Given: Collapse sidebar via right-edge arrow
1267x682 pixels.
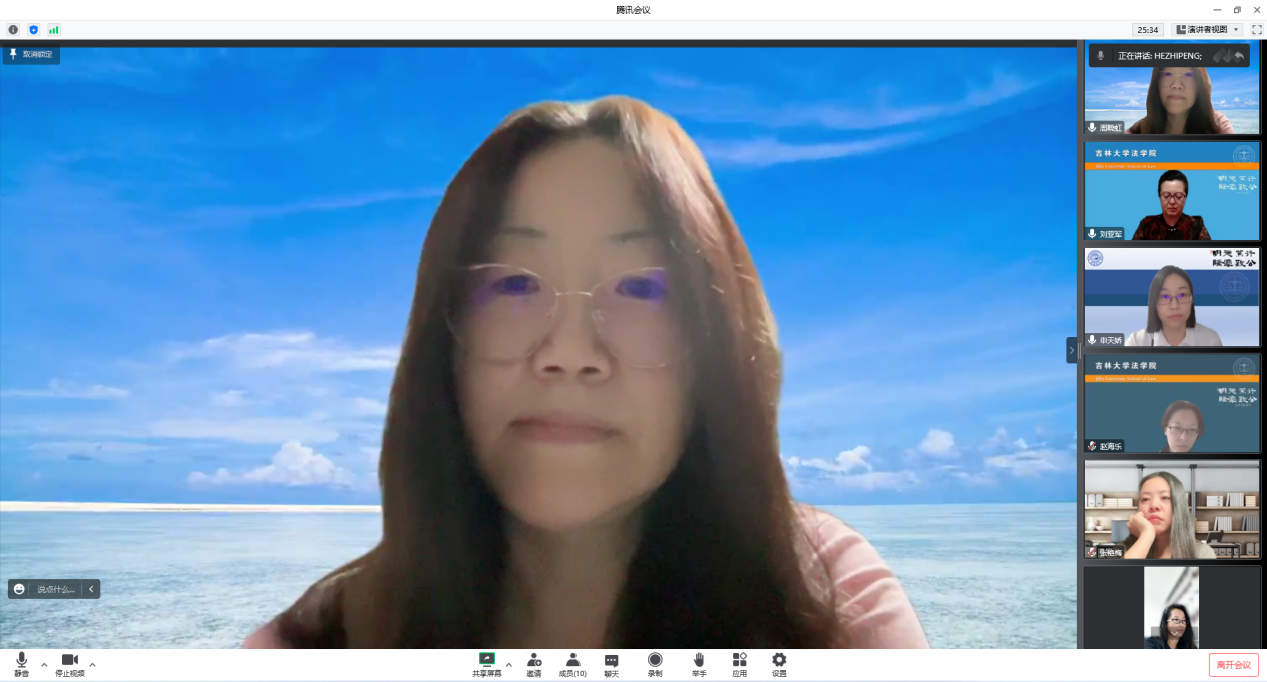Looking at the screenshot, I should (1070, 350).
